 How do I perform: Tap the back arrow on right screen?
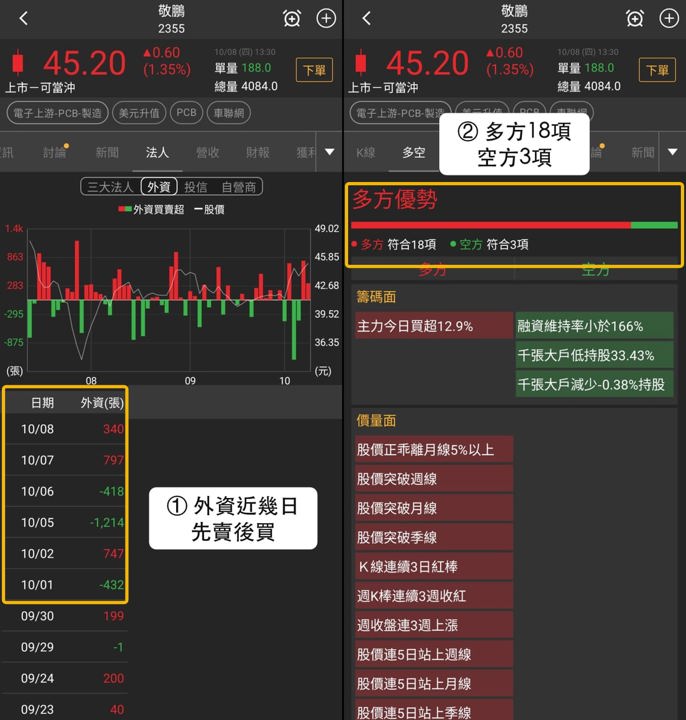(x=366, y=18)
